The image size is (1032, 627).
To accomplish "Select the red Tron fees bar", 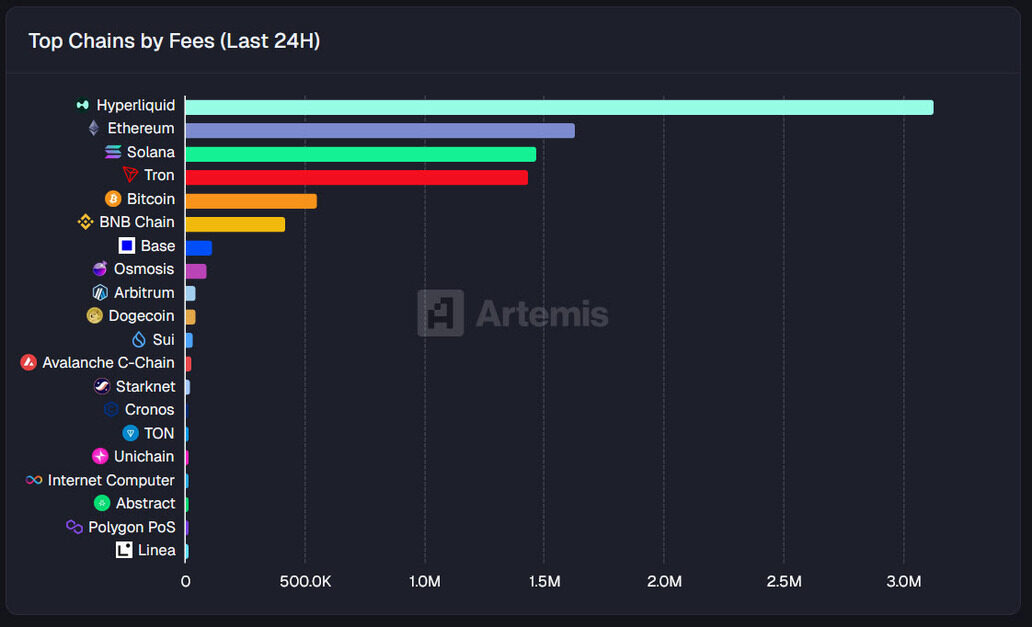I will click(357, 178).
